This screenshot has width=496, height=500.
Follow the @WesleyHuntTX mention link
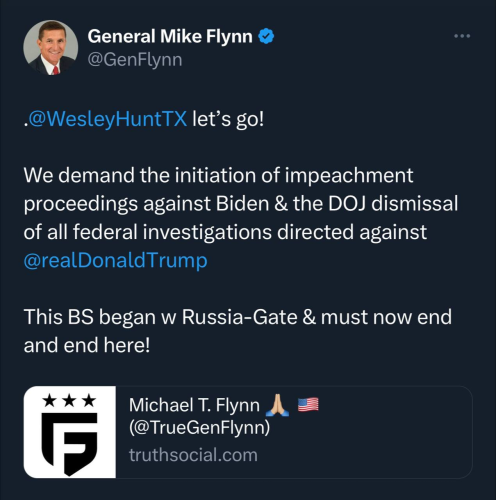(x=107, y=119)
